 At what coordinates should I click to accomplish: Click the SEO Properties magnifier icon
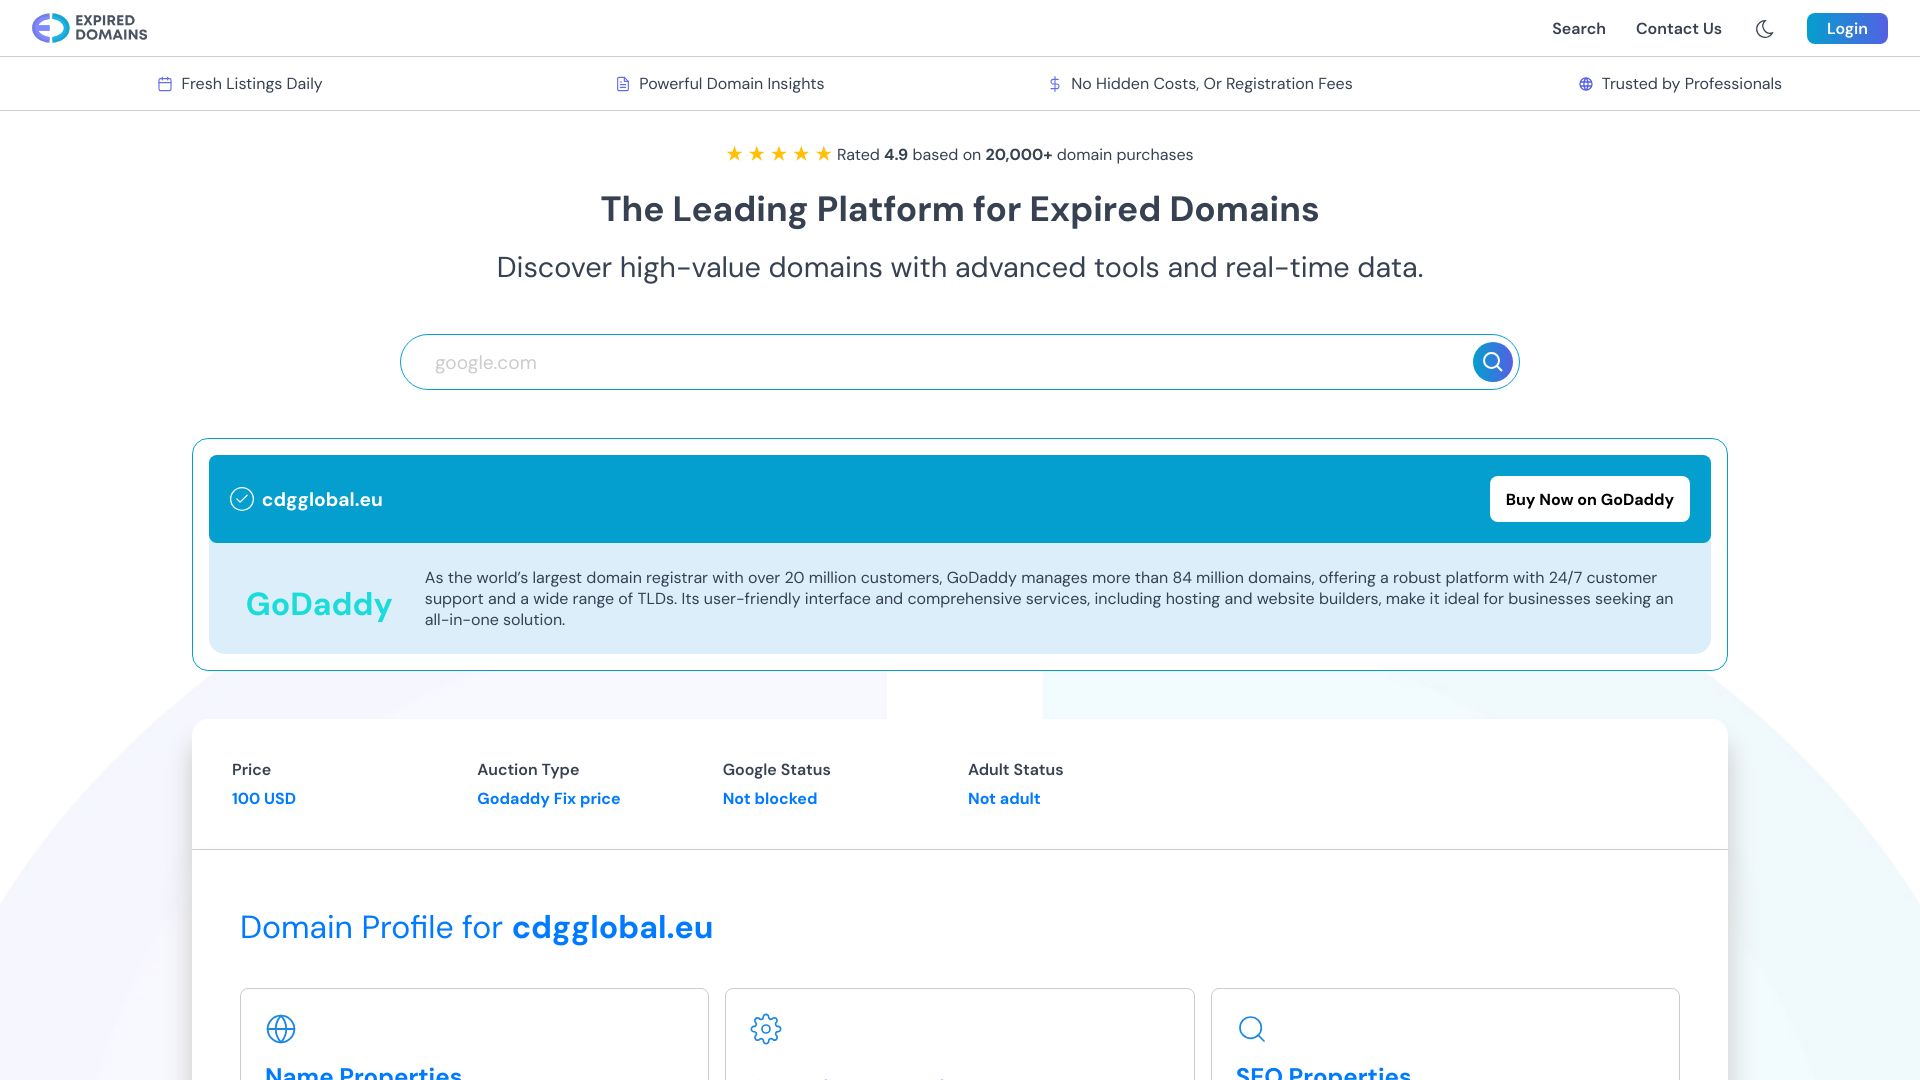coord(1252,1029)
